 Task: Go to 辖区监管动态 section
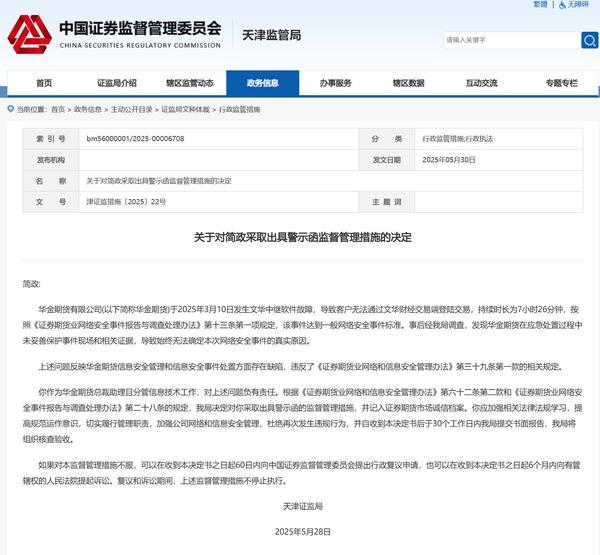click(x=190, y=83)
